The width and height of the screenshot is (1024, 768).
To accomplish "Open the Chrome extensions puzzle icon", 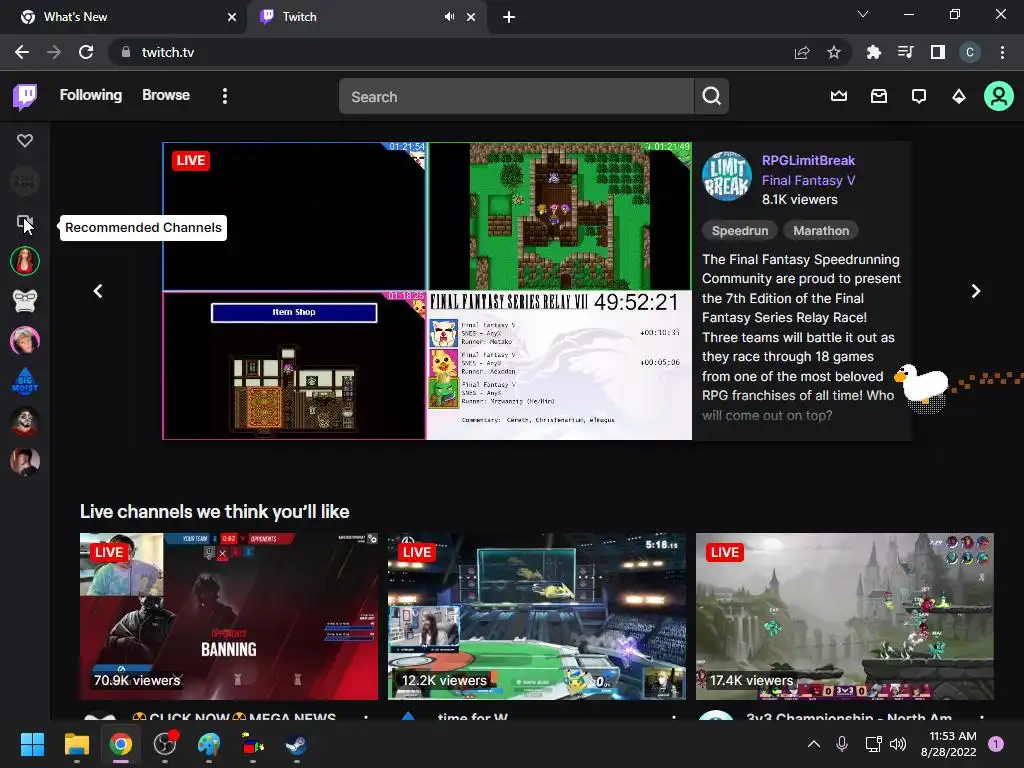I will [873, 53].
